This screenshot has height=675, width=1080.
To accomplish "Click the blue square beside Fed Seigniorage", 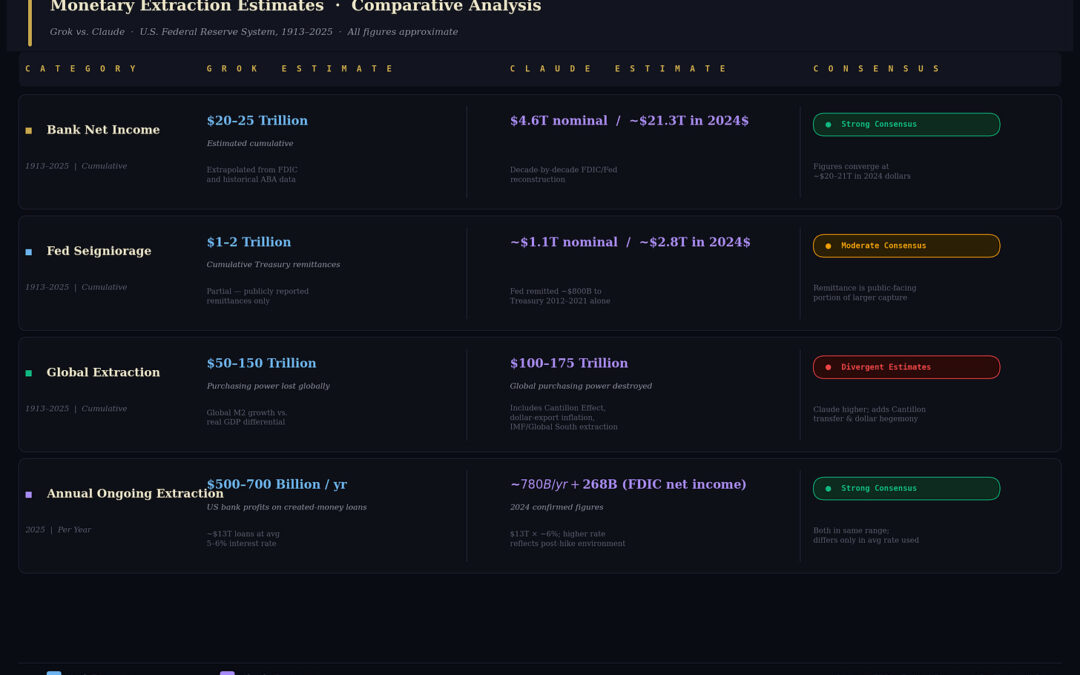I will point(29,252).
